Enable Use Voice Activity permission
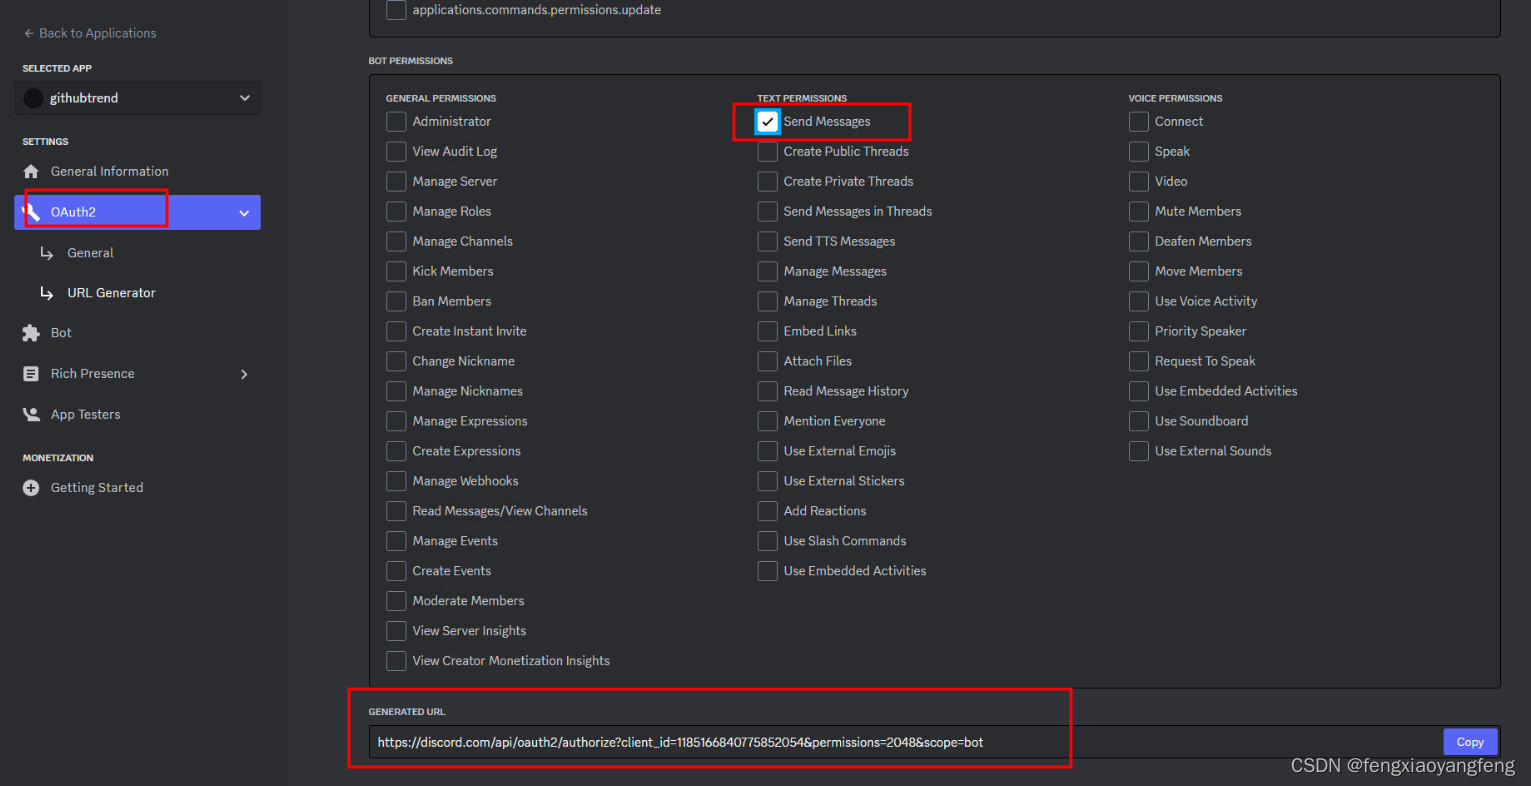This screenshot has width=1531, height=786. (1138, 301)
